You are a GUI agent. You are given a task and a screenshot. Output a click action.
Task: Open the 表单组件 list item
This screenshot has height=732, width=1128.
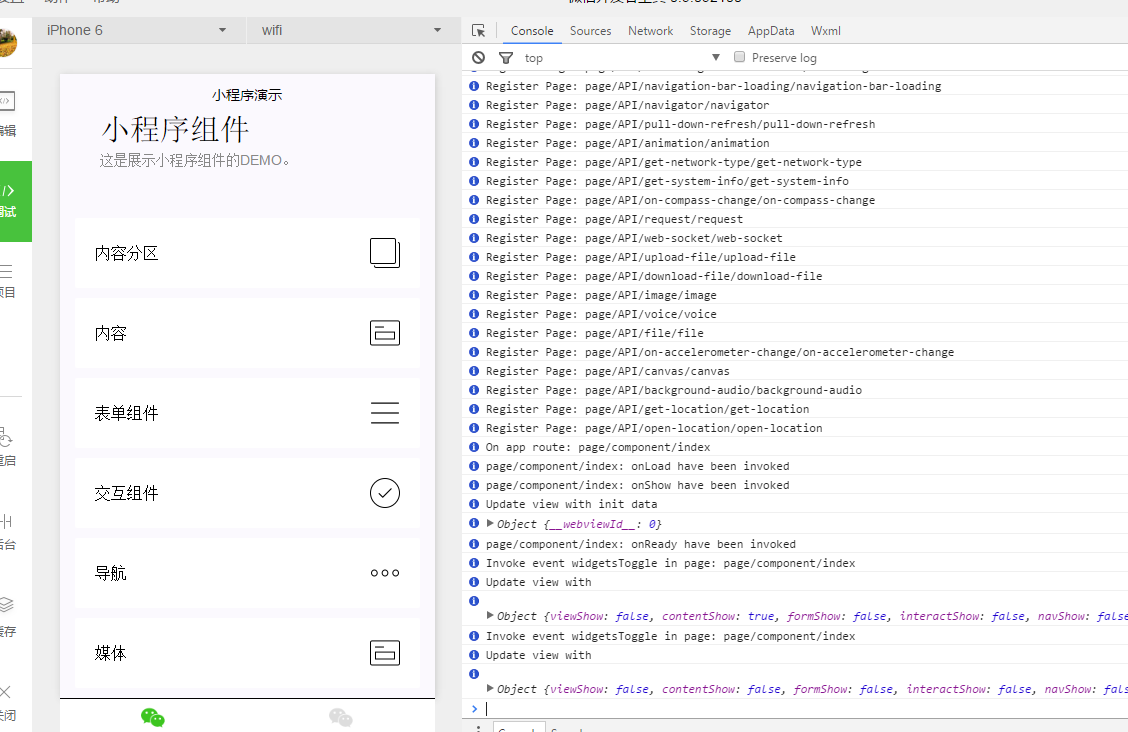[247, 413]
